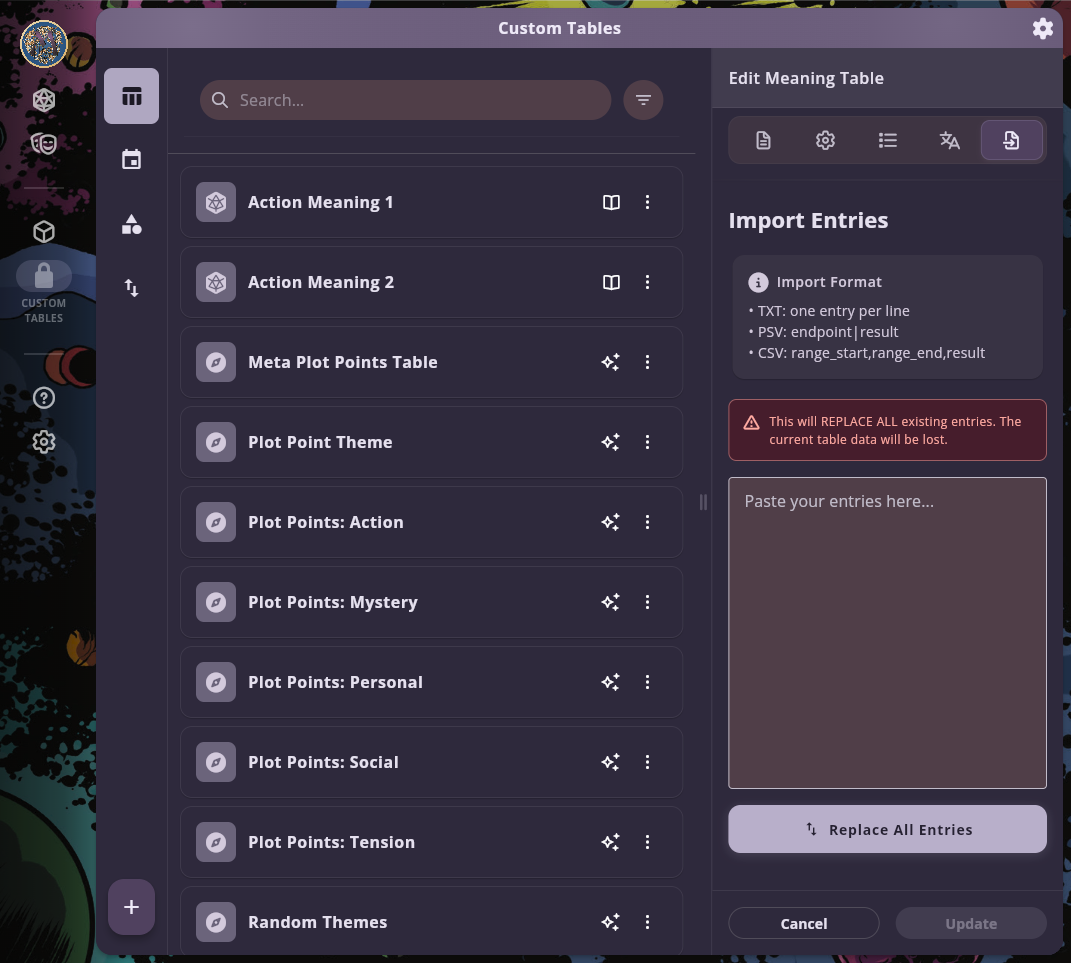Select the calendar event tab icon
Screen dimensions: 1071x963
[x=131, y=160]
